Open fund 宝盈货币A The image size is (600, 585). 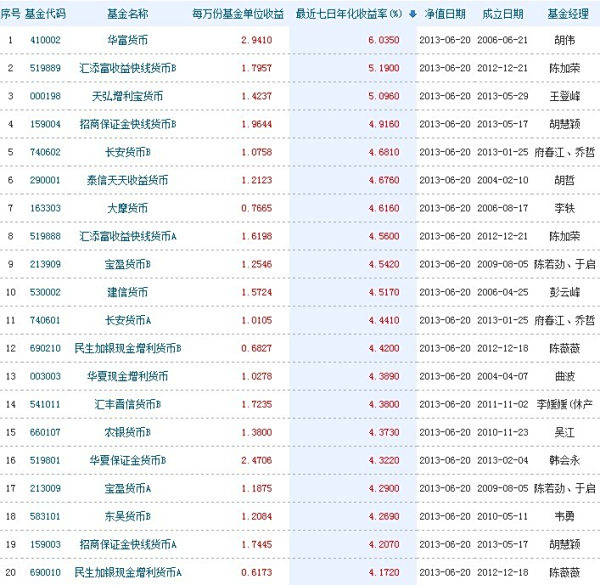[127, 488]
